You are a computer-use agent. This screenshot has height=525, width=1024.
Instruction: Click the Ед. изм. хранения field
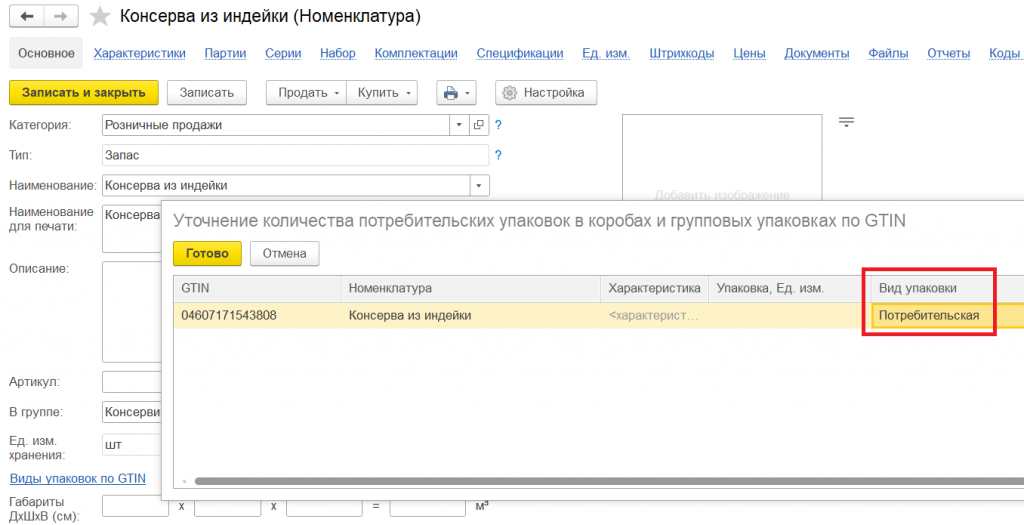pos(132,445)
